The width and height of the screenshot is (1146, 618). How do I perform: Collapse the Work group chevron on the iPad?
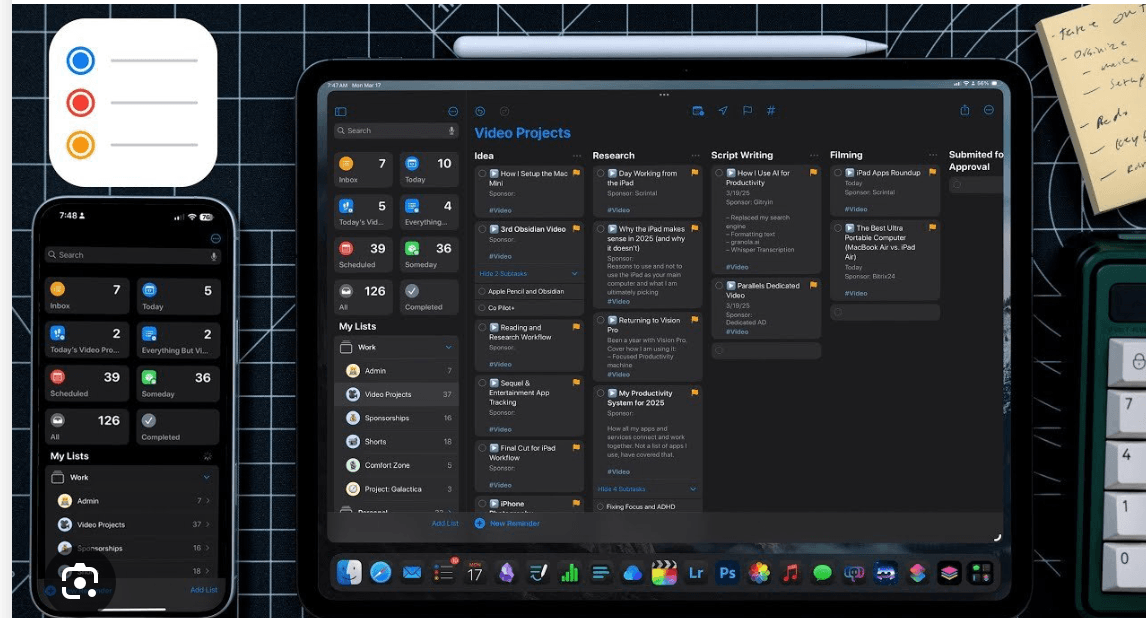449,348
